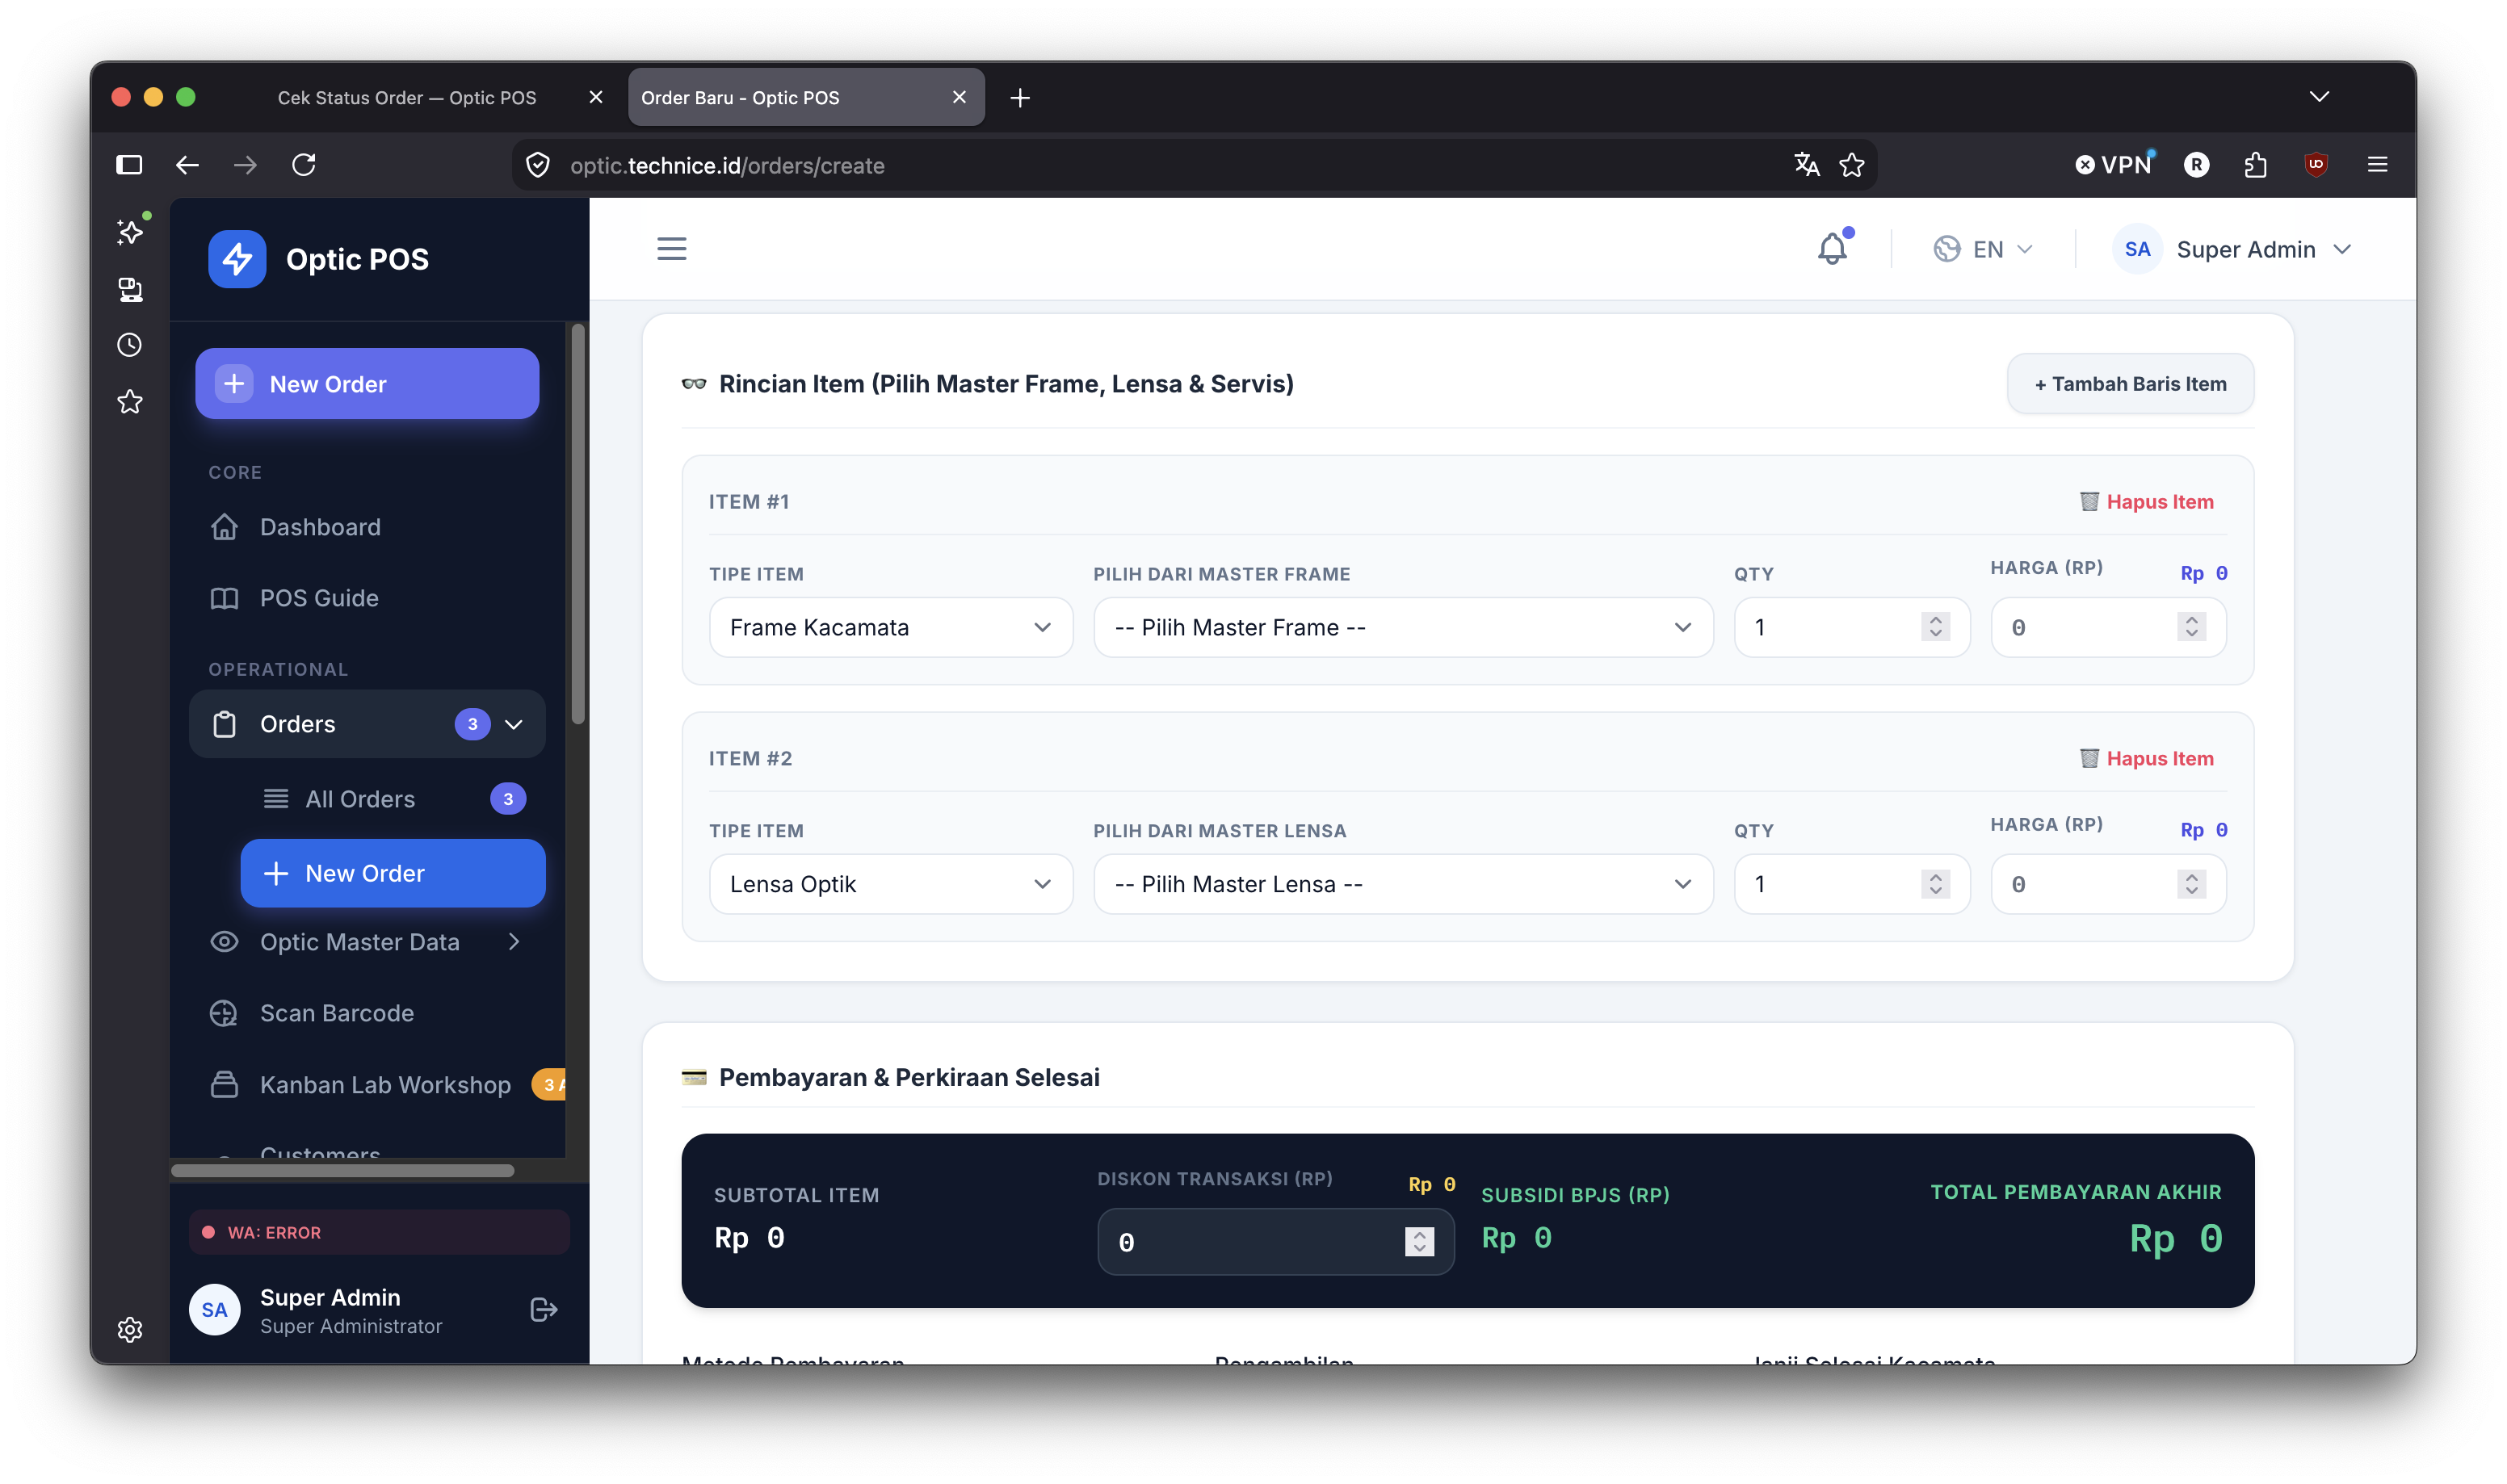Open the notifications bell
This screenshot has width=2507, height=1484.
(x=1831, y=248)
